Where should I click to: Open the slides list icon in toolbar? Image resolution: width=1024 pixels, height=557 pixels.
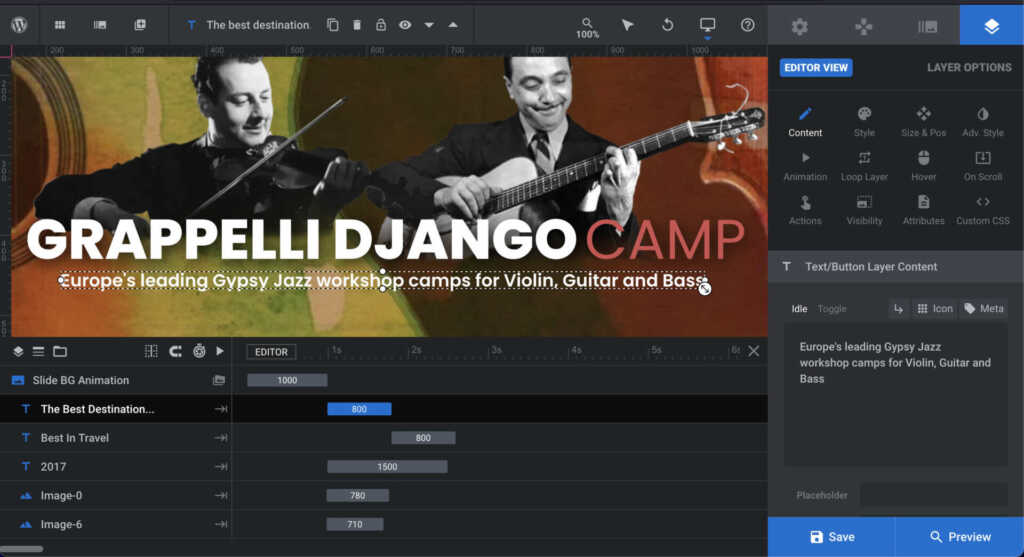(x=99, y=25)
